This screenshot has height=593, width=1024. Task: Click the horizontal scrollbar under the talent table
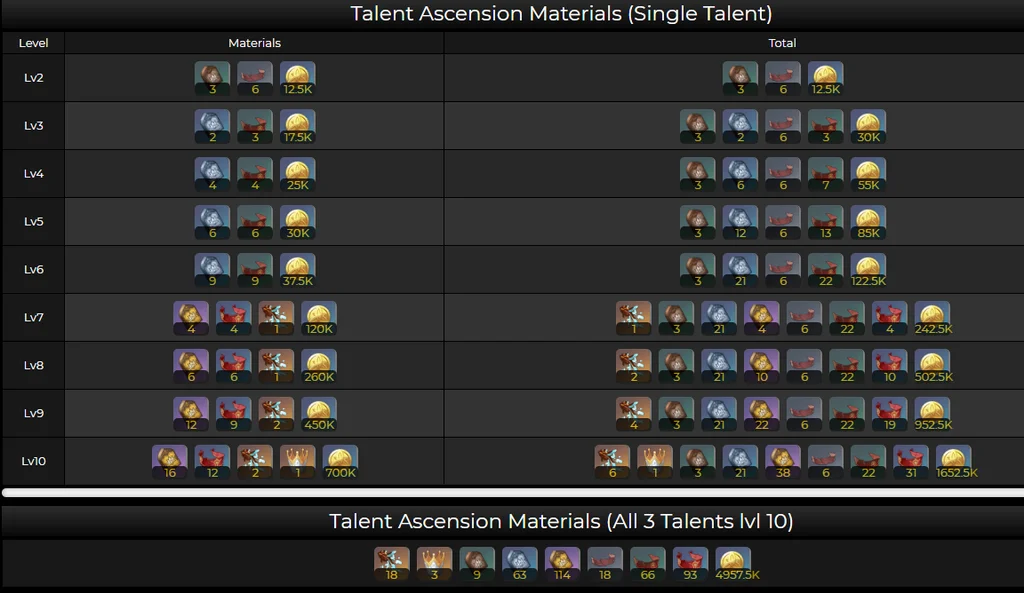[x=513, y=492]
